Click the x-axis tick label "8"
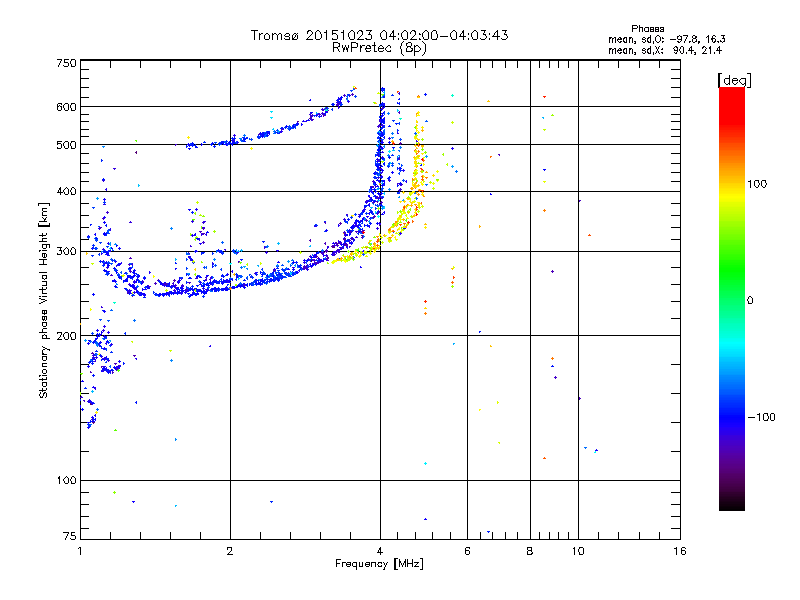The width and height of the screenshot is (800, 600). (x=530, y=551)
